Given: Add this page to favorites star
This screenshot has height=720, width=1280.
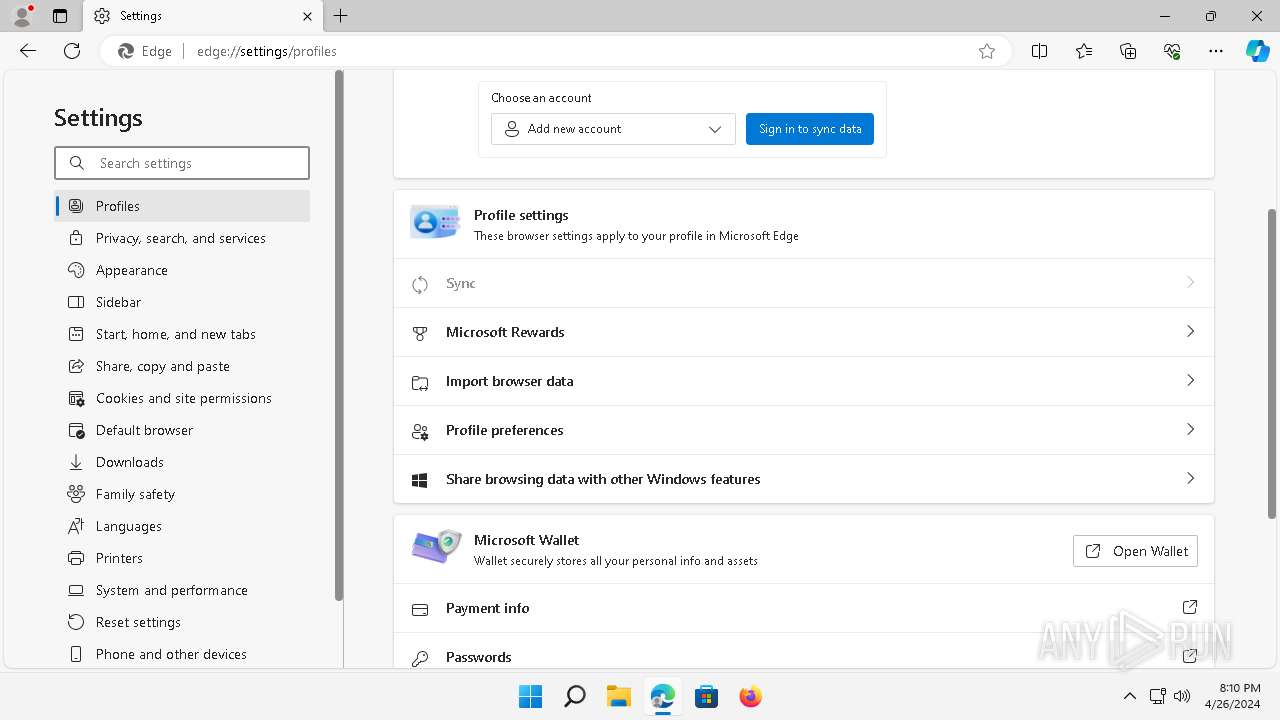Looking at the screenshot, I should (x=987, y=51).
